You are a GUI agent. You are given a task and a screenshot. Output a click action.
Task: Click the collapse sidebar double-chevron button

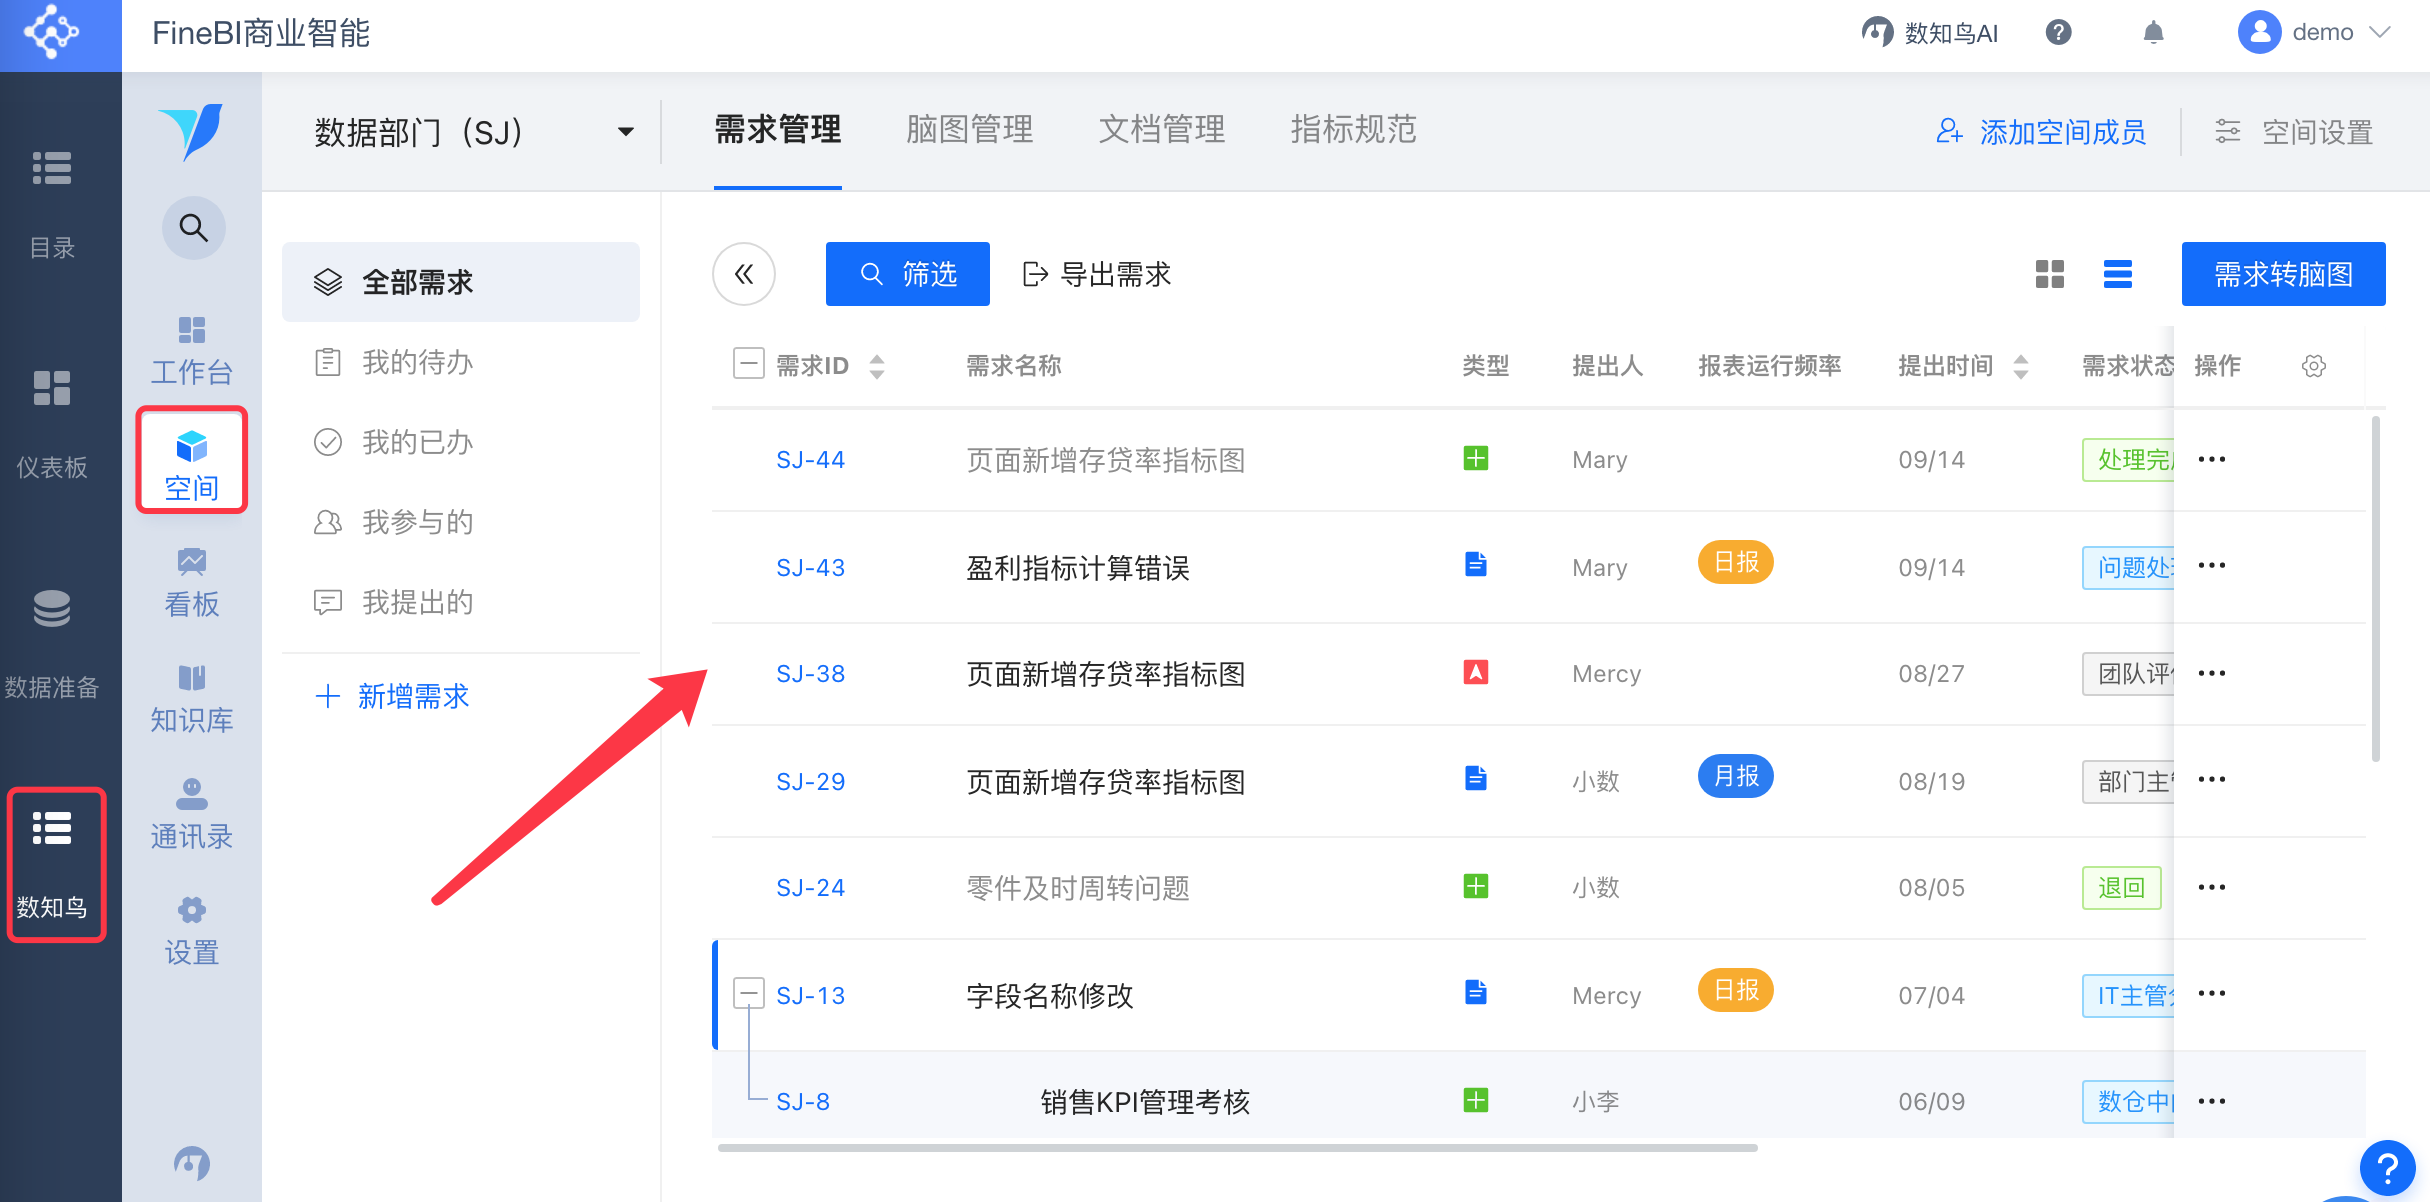(x=743, y=274)
